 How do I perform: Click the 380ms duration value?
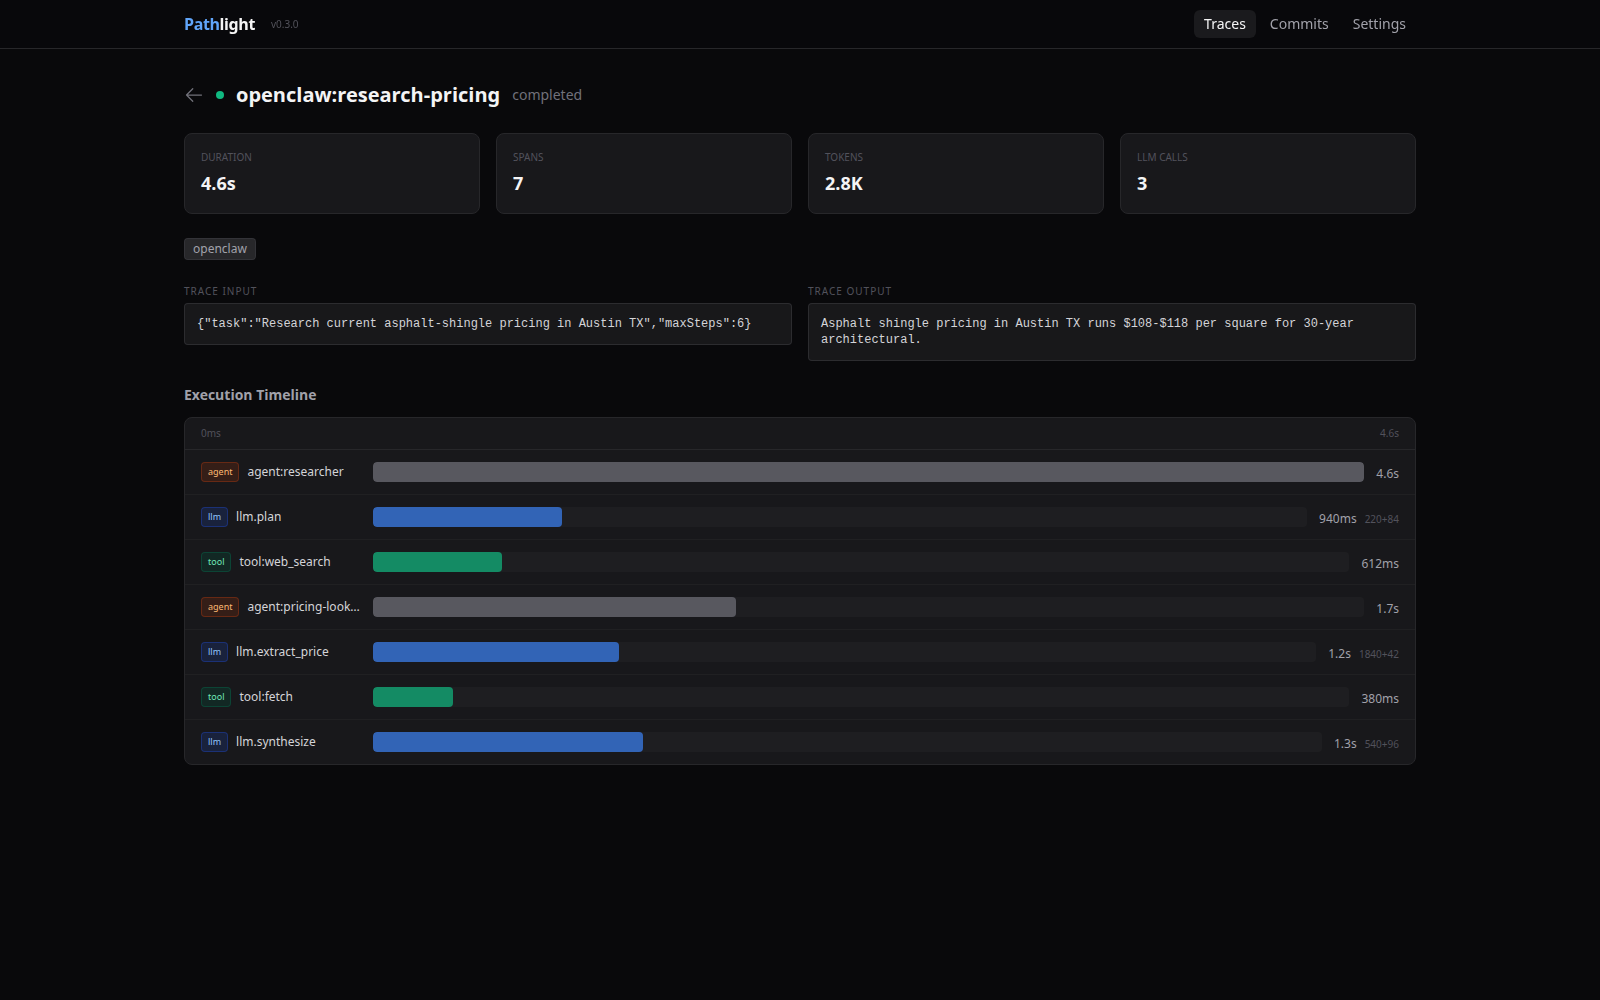1380,699
